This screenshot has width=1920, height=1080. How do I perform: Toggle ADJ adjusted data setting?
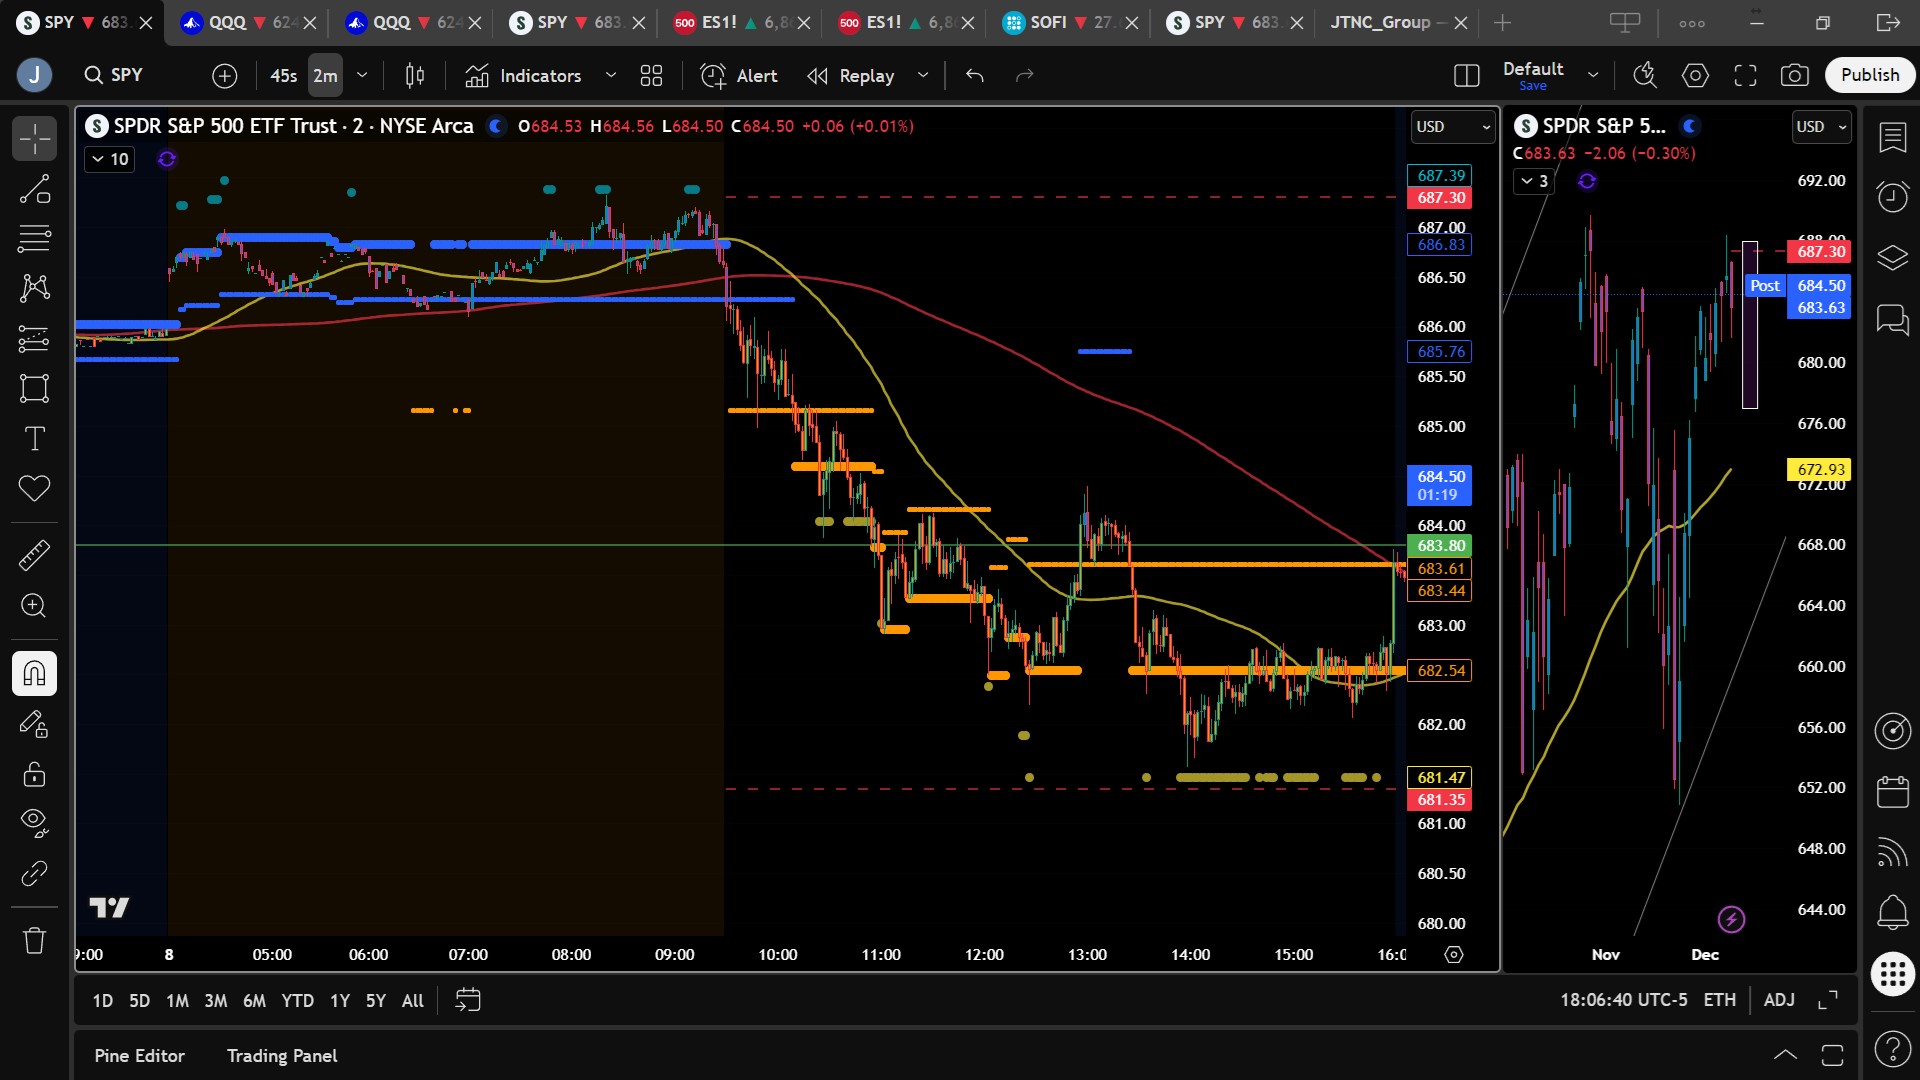pos(1778,999)
